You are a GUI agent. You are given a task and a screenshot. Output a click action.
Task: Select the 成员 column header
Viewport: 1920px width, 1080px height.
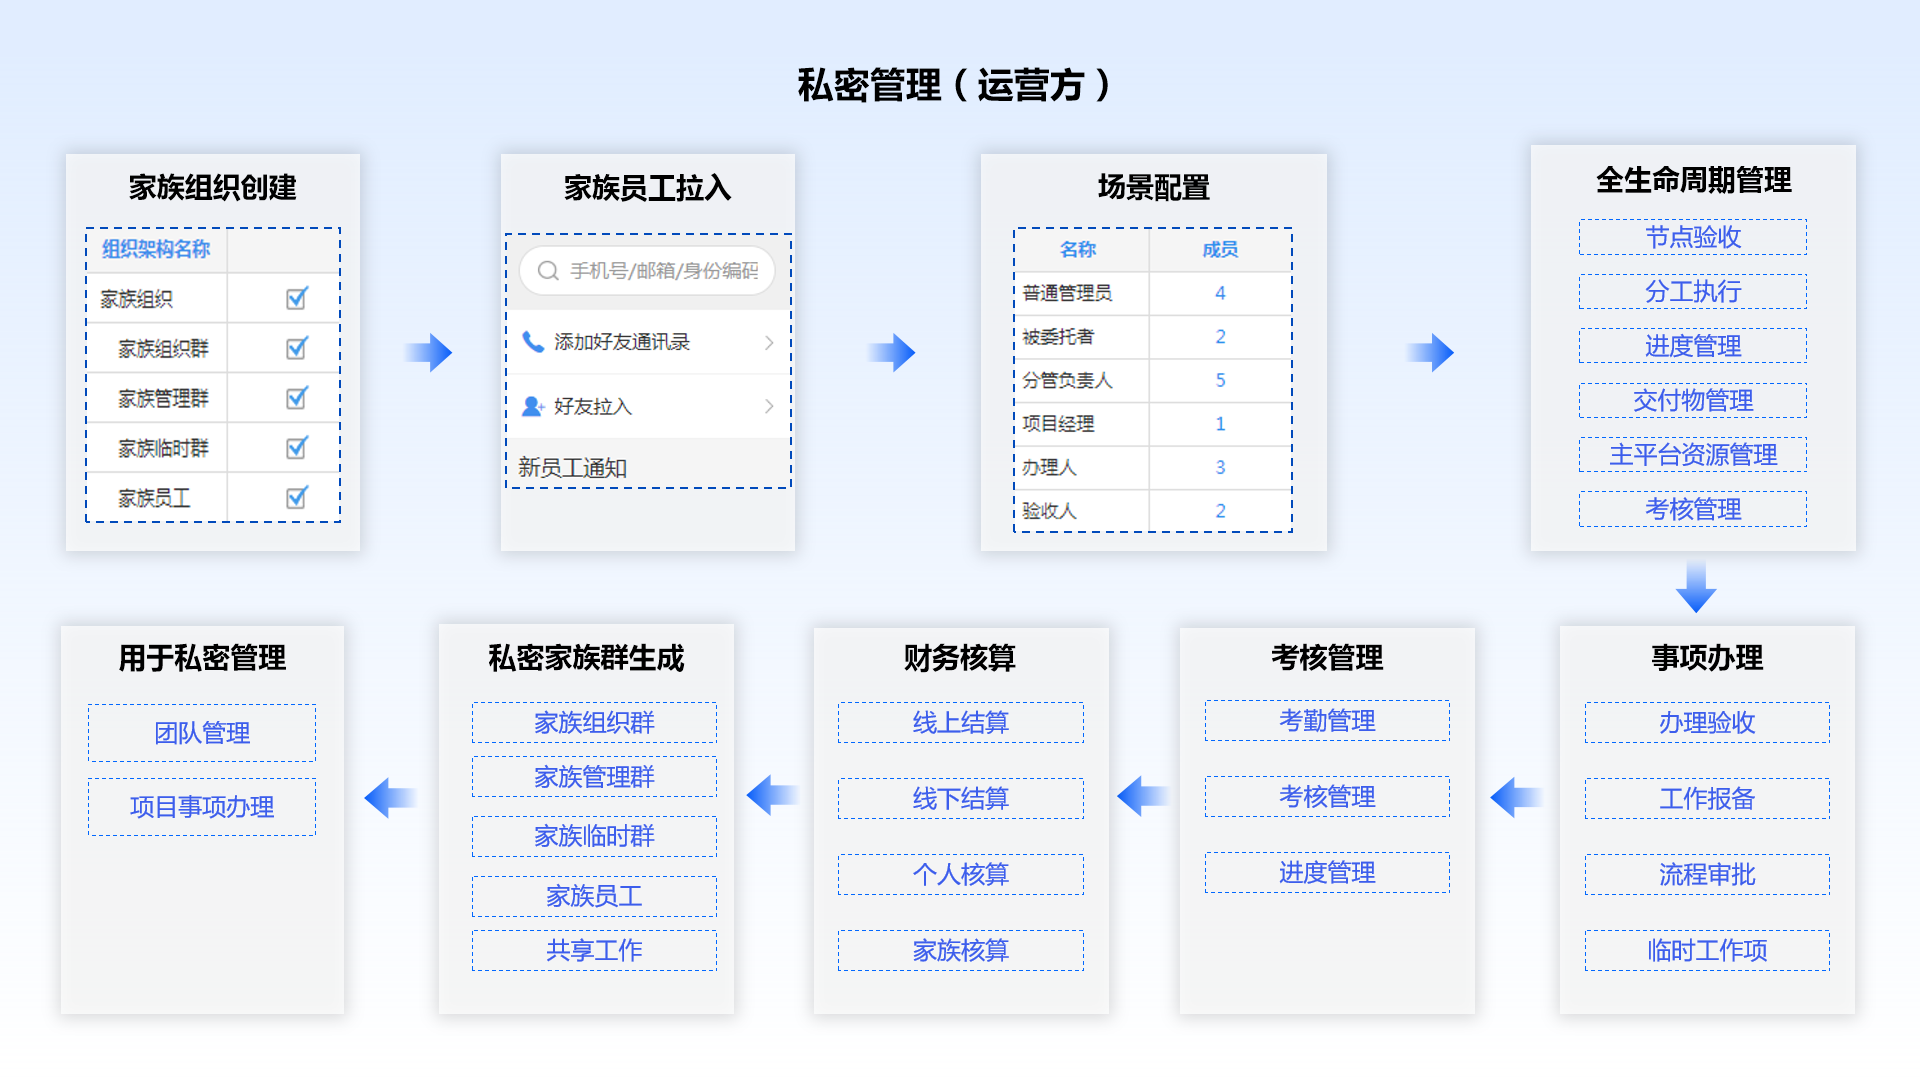click(x=1220, y=250)
